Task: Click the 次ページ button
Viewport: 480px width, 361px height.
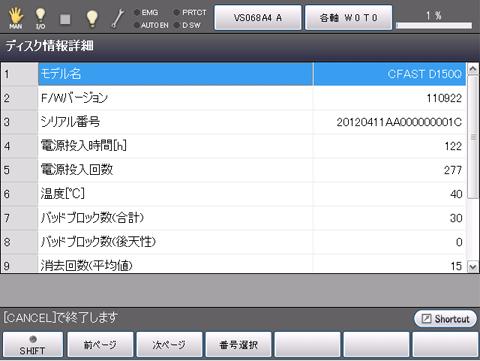Action: pos(169,345)
